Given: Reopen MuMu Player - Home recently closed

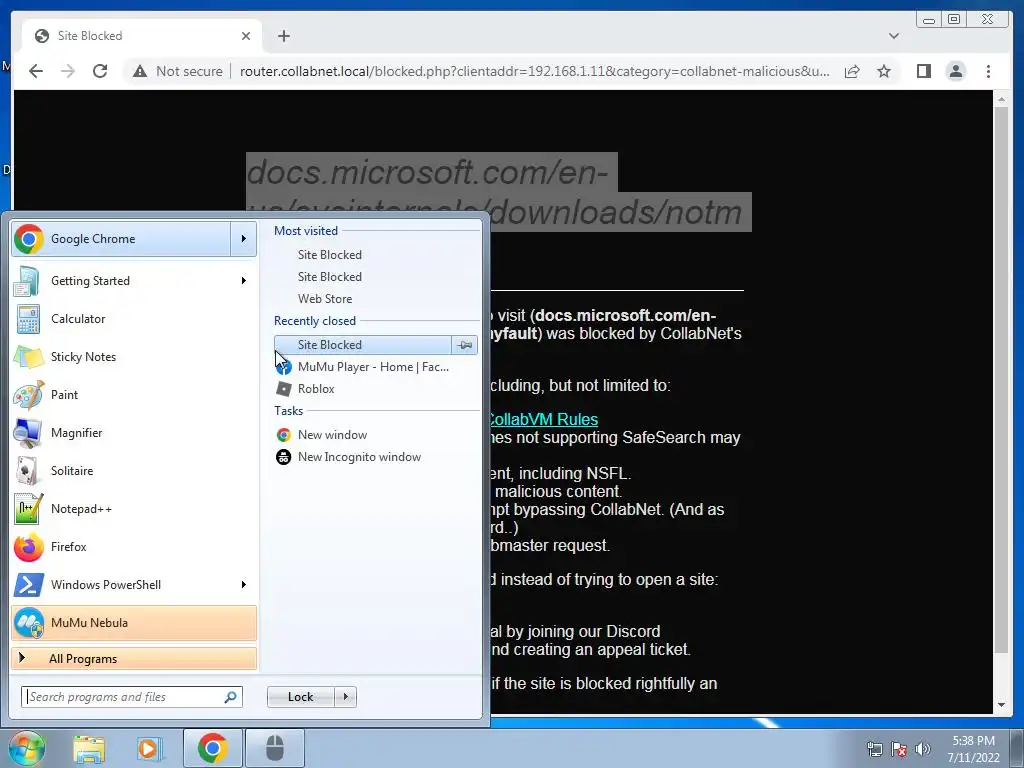Looking at the screenshot, I should click(376, 367).
